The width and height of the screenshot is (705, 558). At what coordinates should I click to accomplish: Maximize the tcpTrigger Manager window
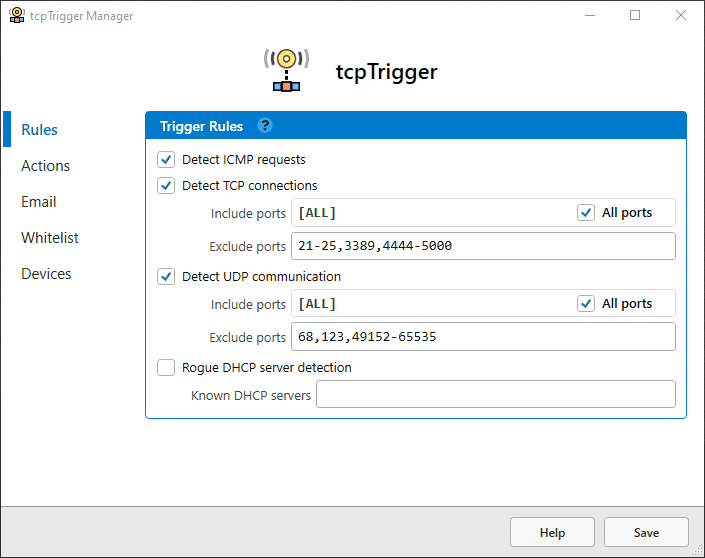635,15
